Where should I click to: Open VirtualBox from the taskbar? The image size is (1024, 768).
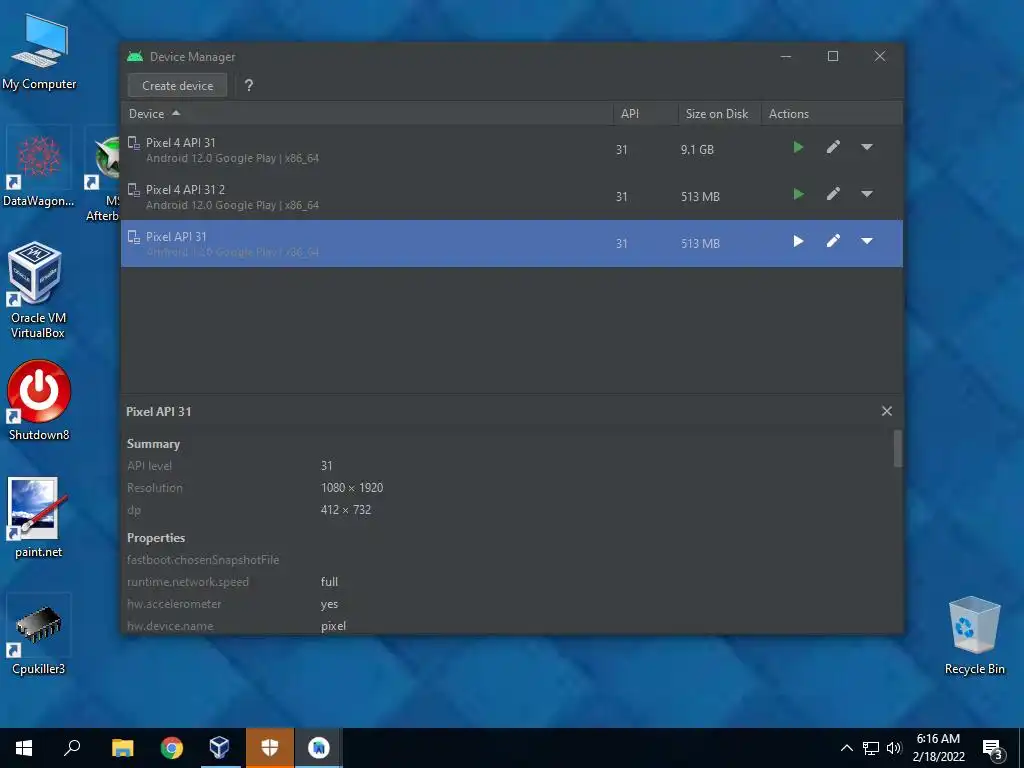tap(220, 748)
